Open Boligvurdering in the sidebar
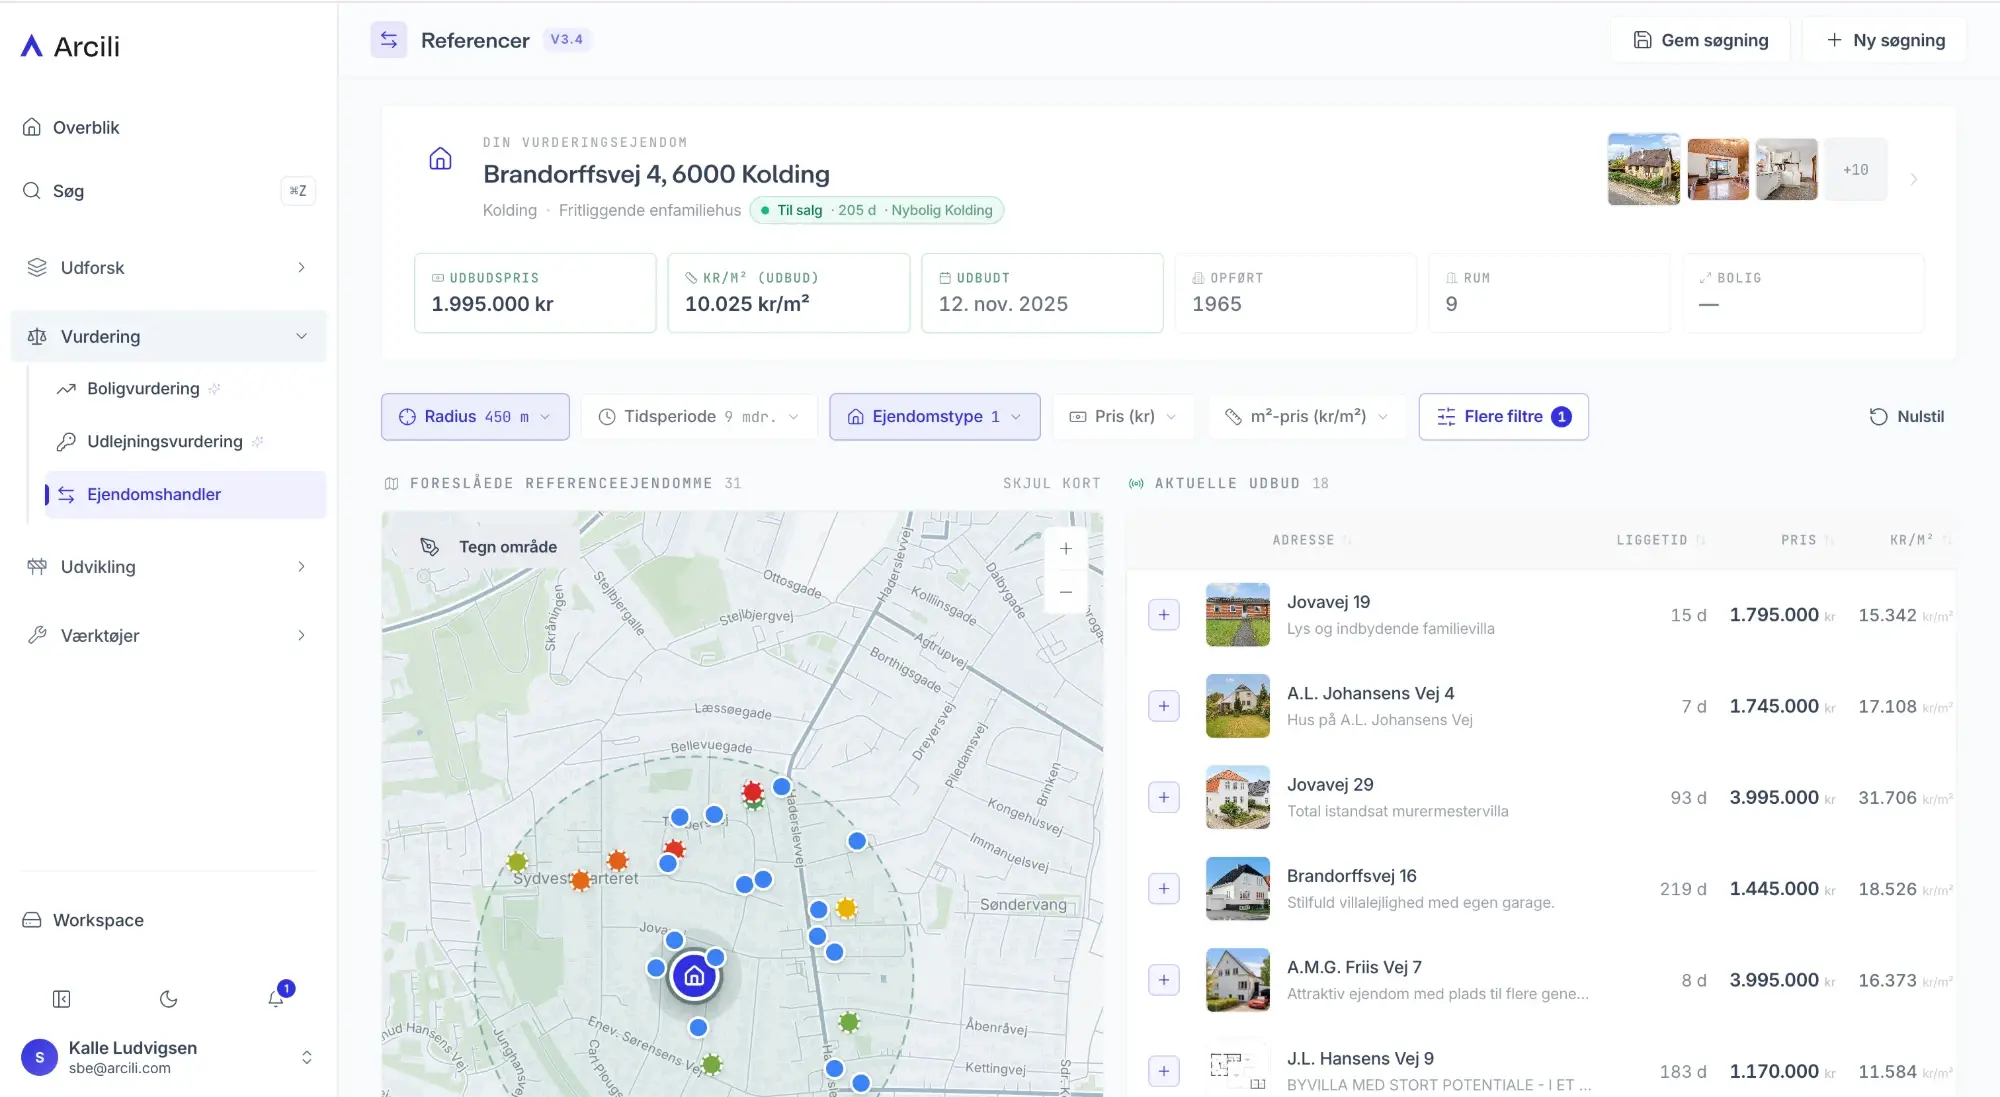The image size is (2000, 1097). (x=185, y=388)
